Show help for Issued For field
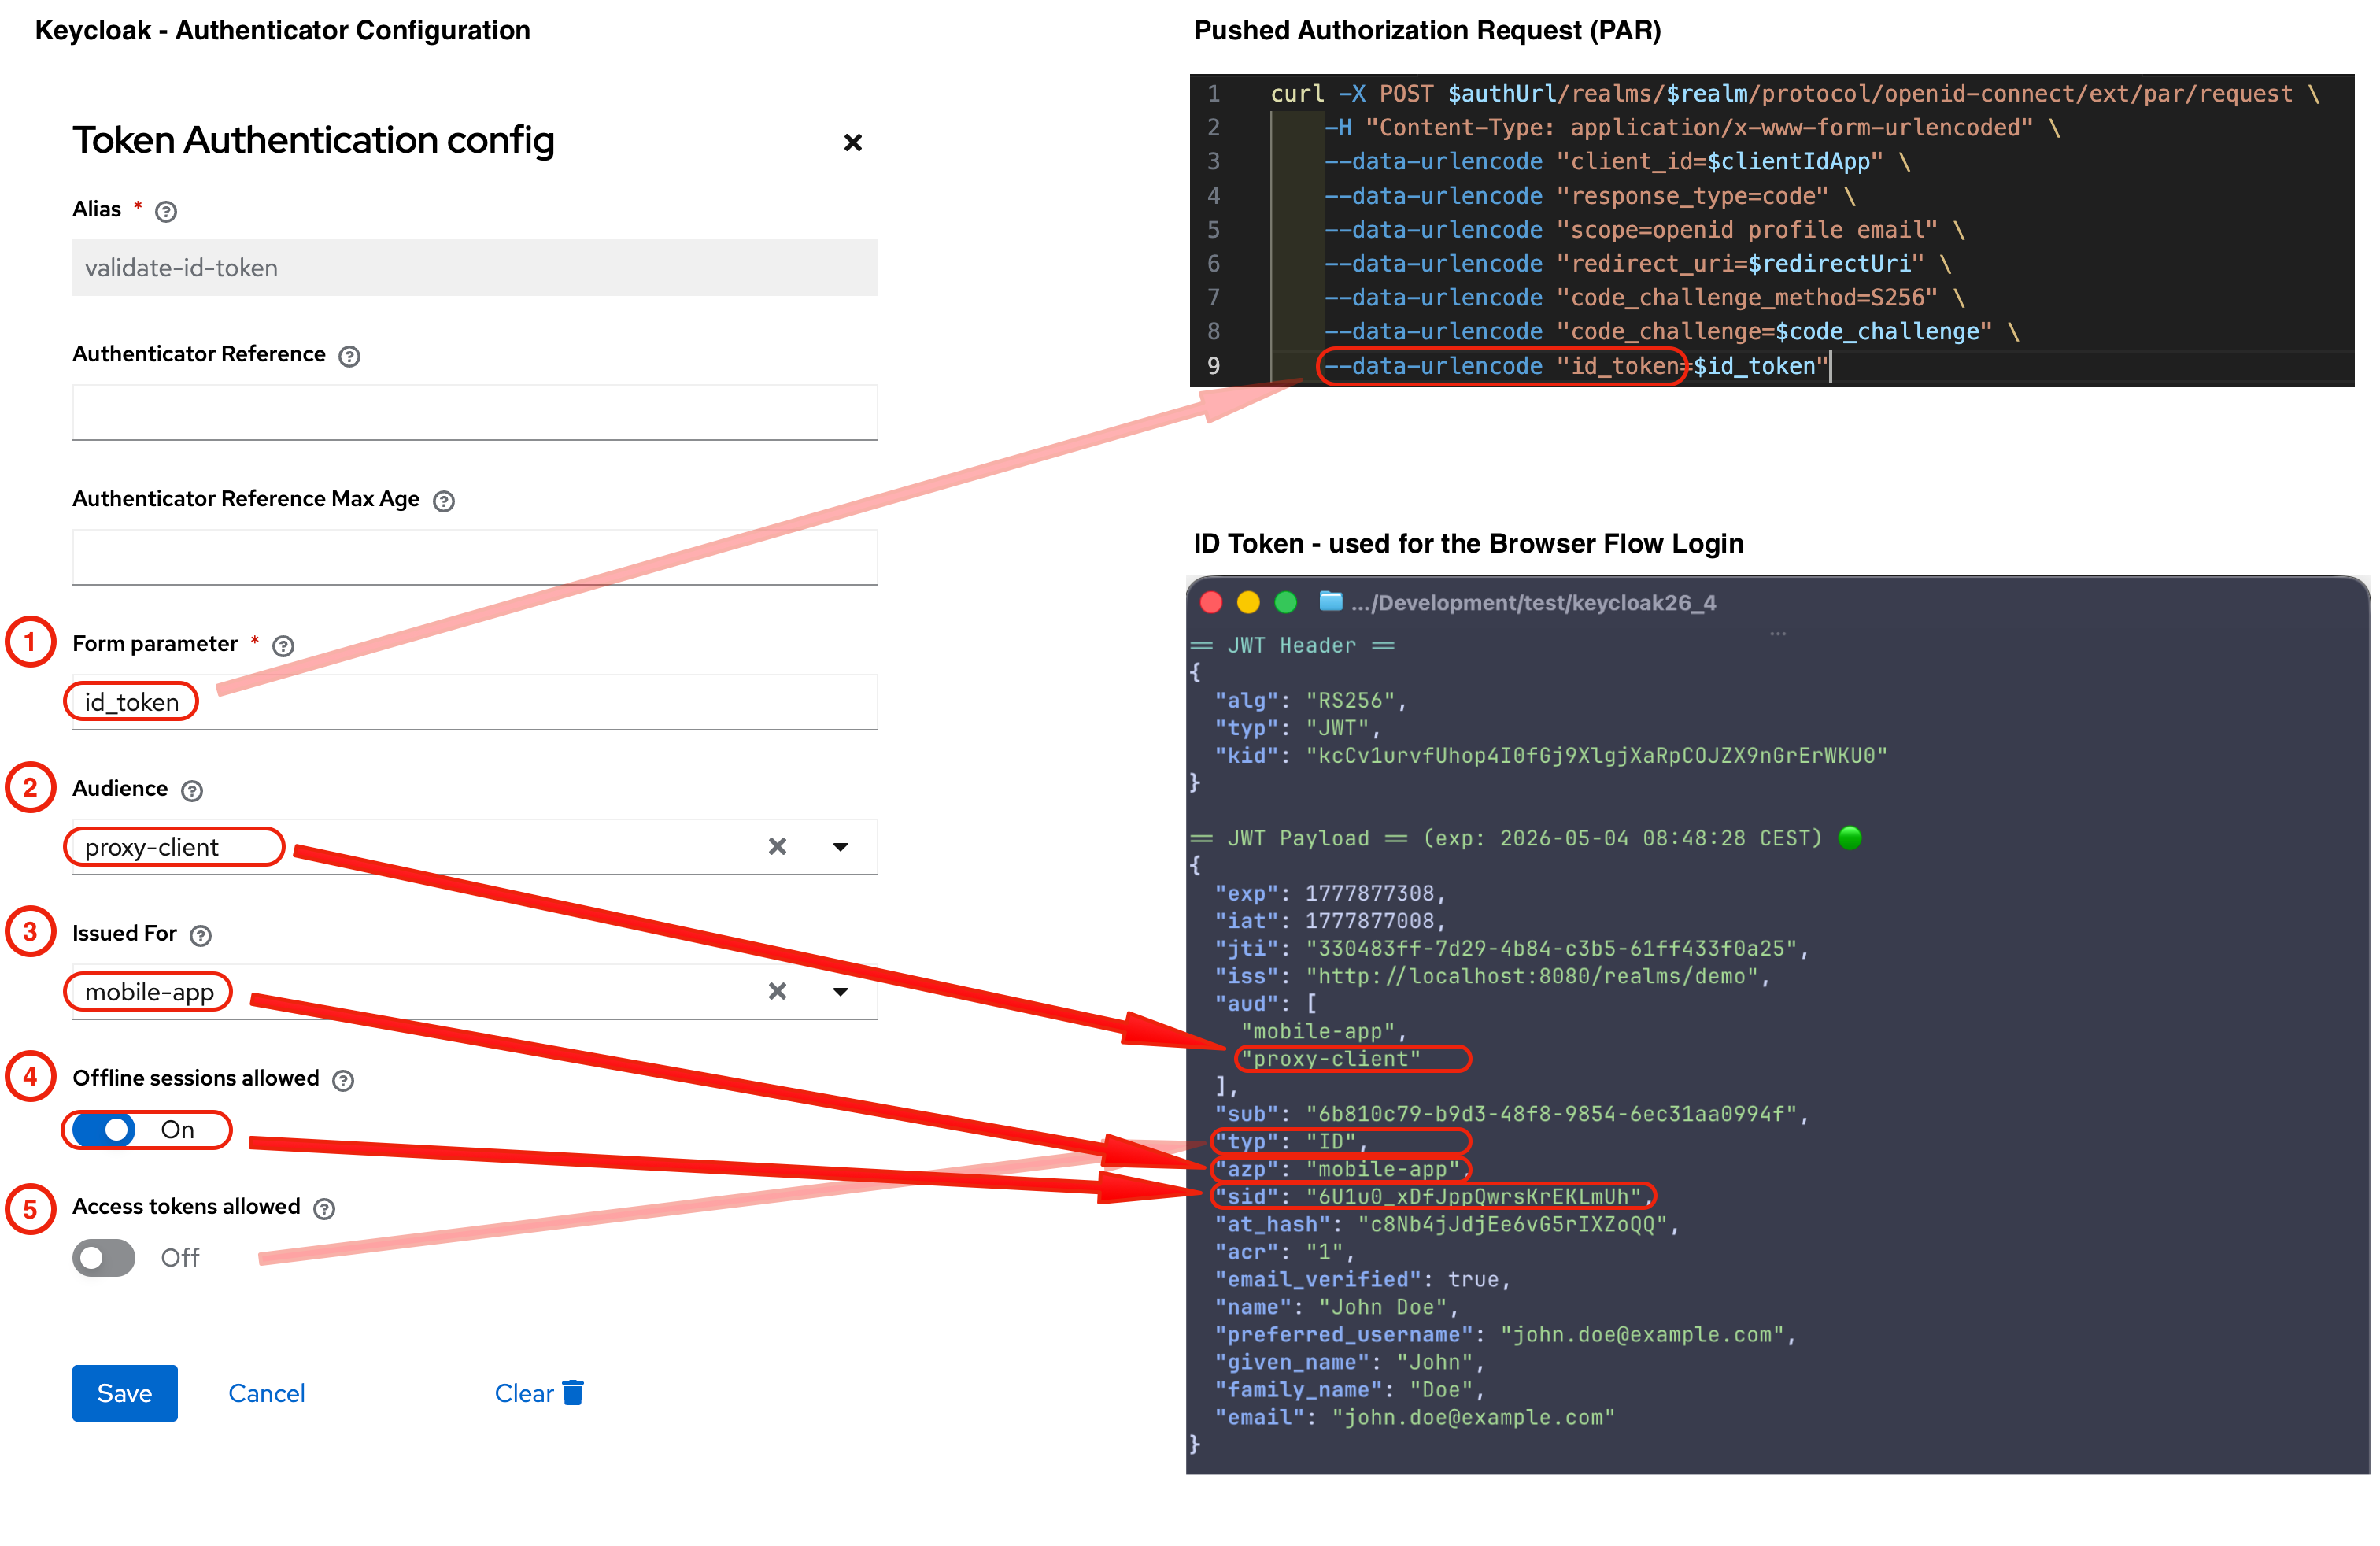Viewport: 2380px width, 1546px height. 201,936
